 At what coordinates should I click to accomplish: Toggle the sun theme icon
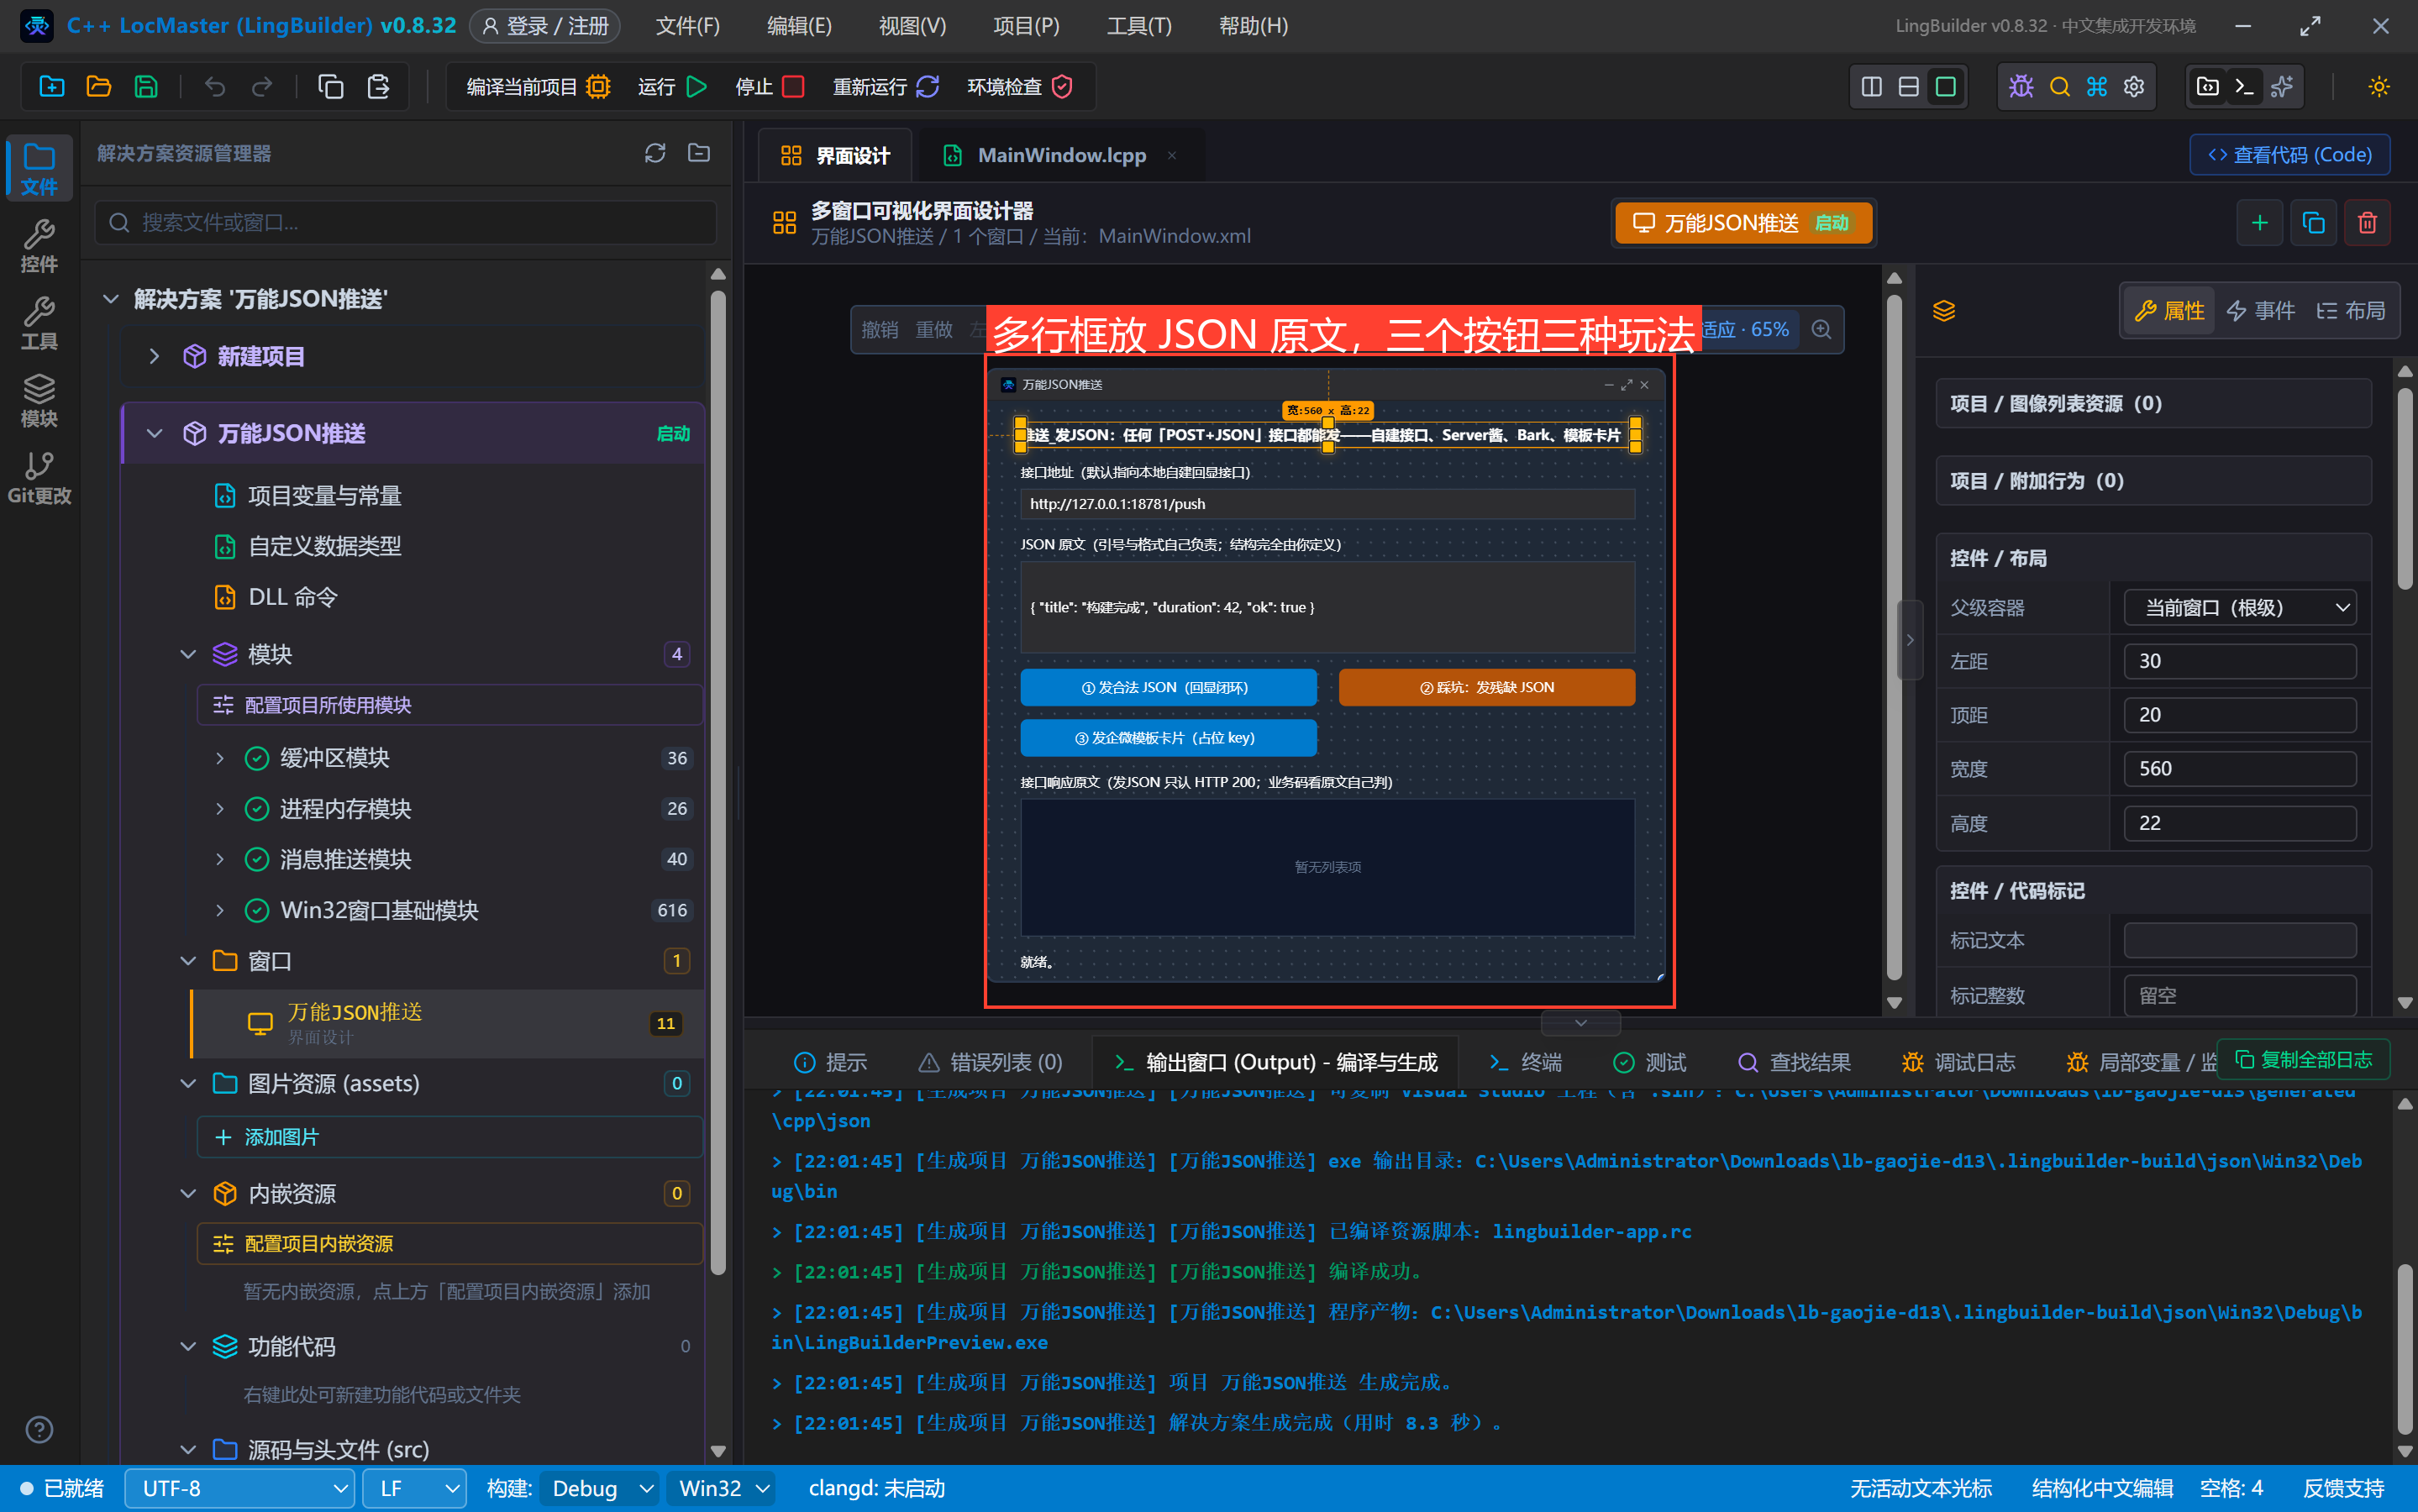[x=2379, y=87]
